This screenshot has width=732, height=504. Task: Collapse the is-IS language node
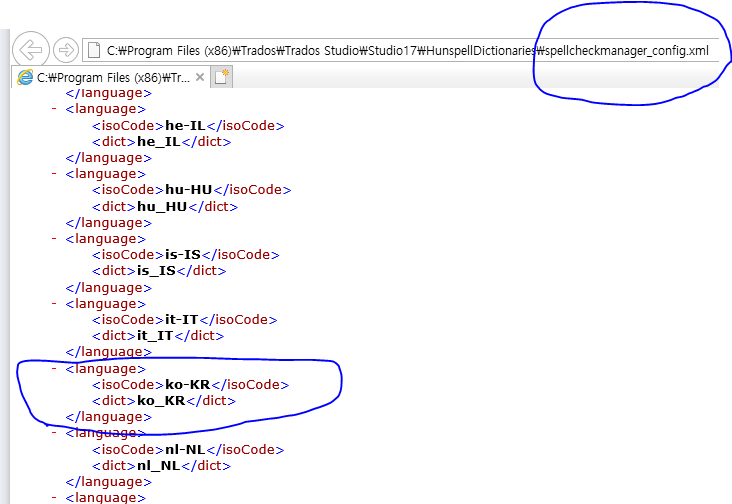click(x=54, y=238)
